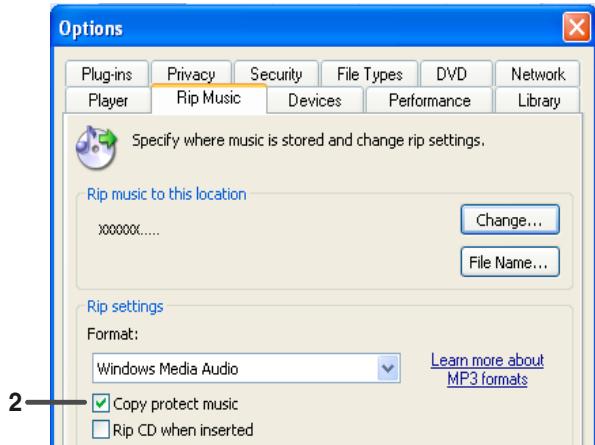Select the Rip Music tab

tap(209, 98)
